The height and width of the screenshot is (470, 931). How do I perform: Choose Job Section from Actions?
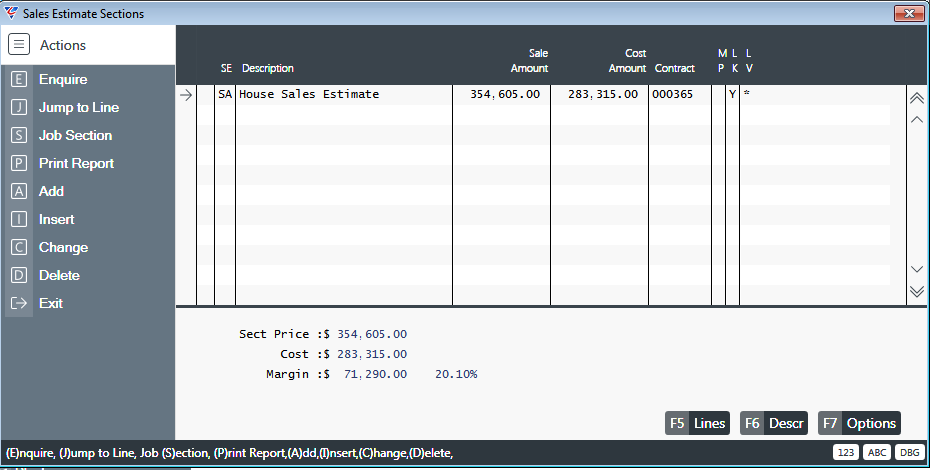pyautogui.click(x=75, y=135)
